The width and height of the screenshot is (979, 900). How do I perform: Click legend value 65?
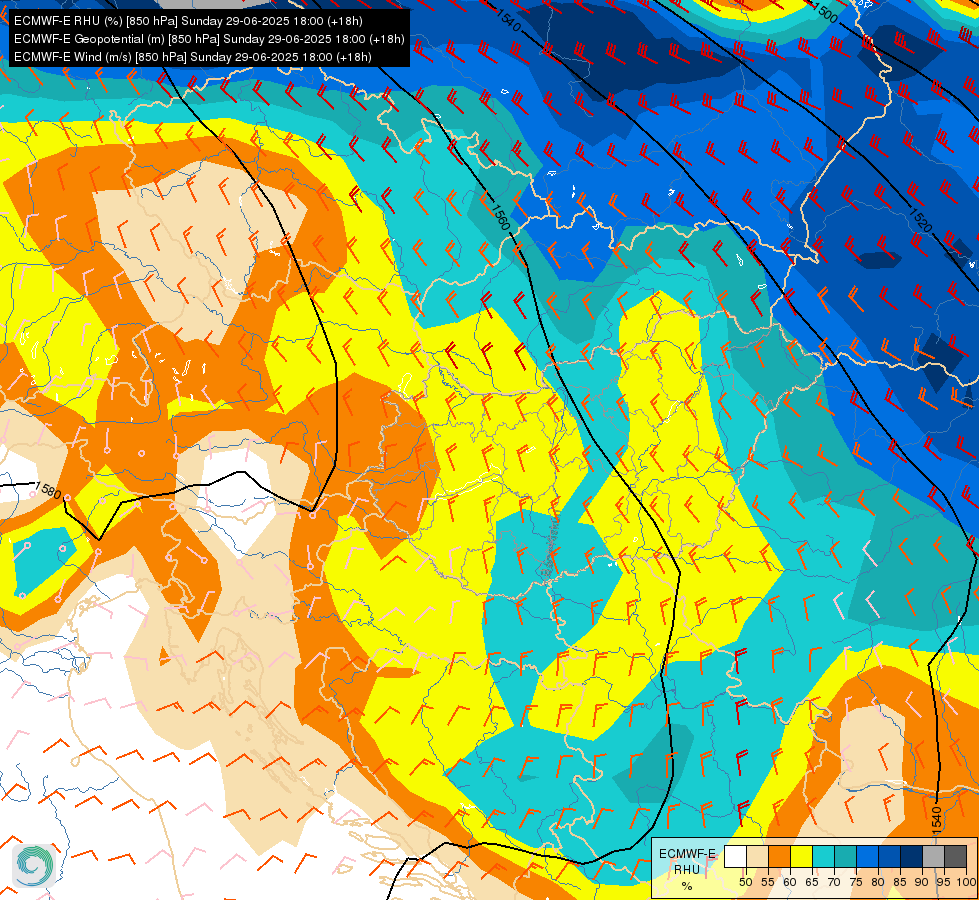[812, 882]
